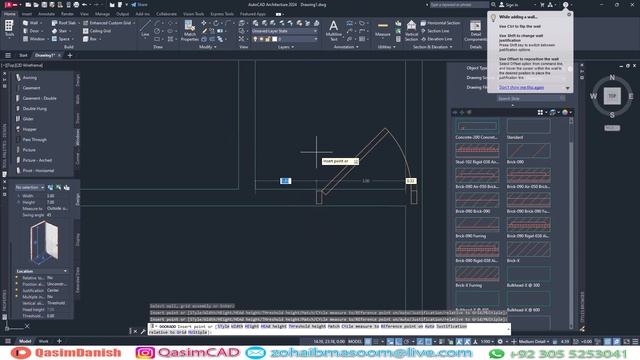Select the Enhanced Custom Grid tool

tap(108, 23)
